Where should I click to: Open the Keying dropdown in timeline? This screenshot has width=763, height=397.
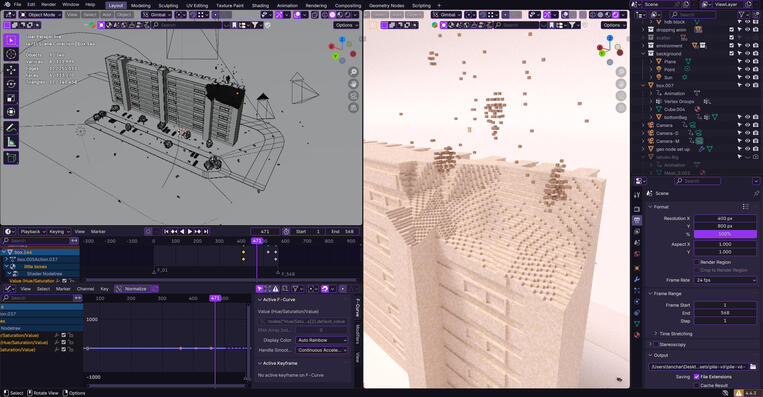point(59,232)
